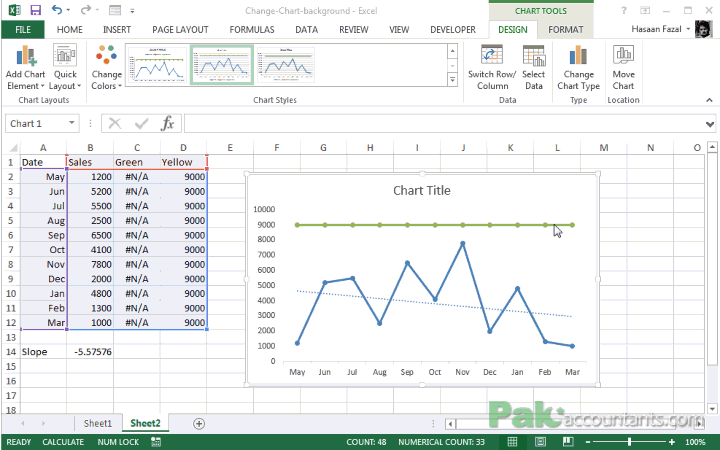
Task: Open the REVIEW tab
Action: coord(354,30)
